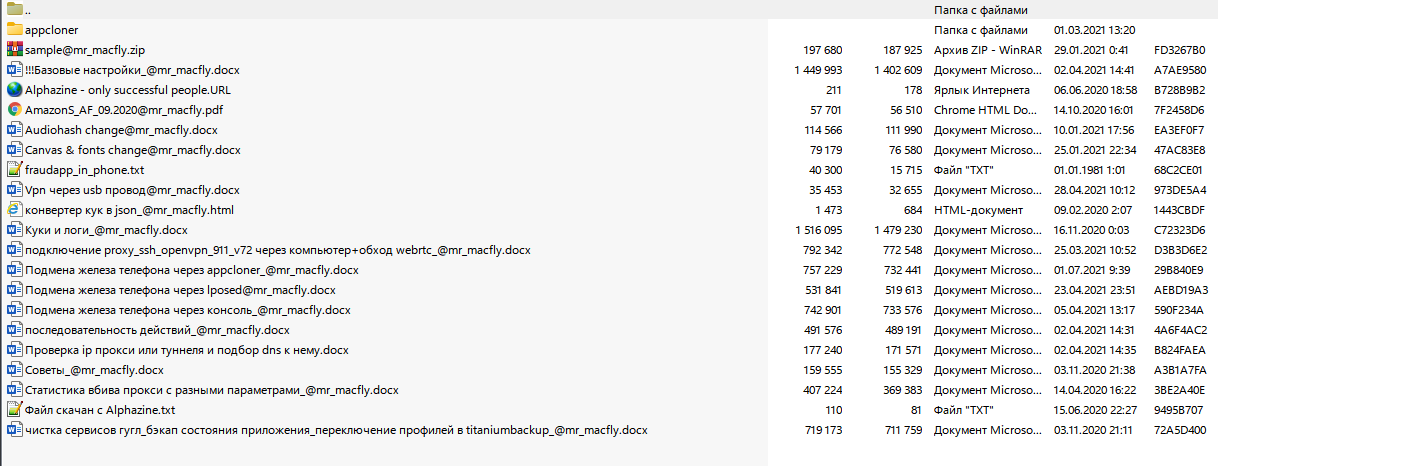Select Подмена железа телефона через appcloner file
This screenshot has height=466, width=1421.
pos(192,270)
